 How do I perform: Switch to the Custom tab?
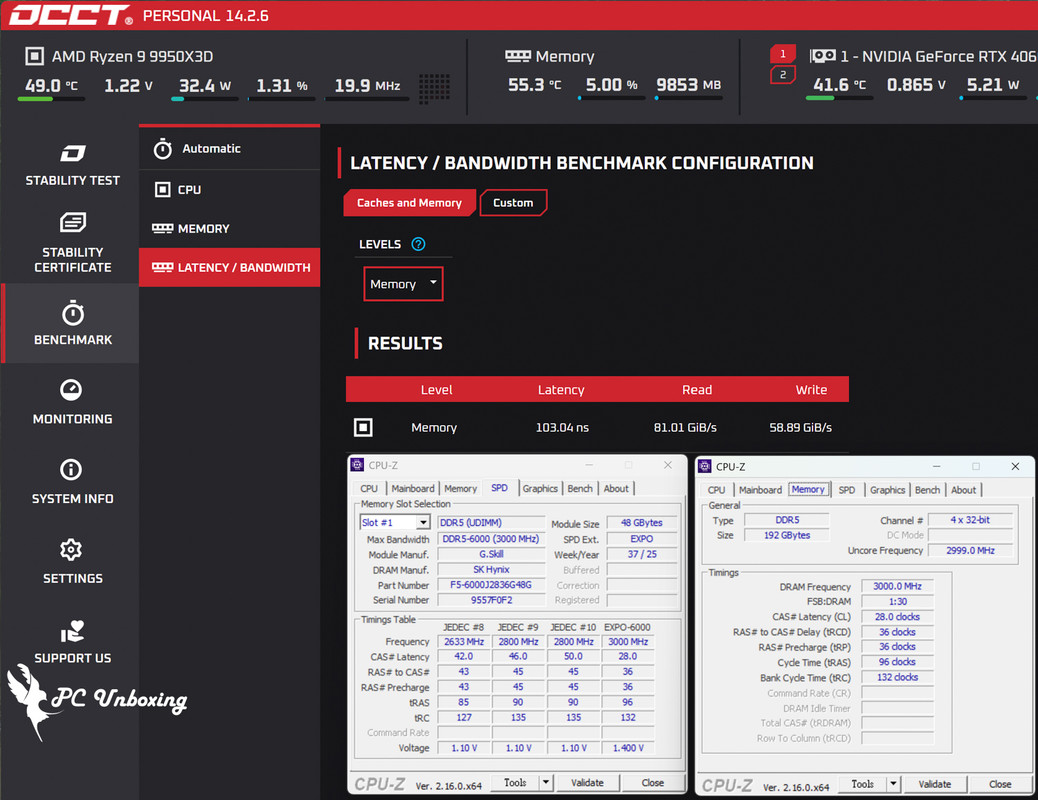tap(513, 203)
